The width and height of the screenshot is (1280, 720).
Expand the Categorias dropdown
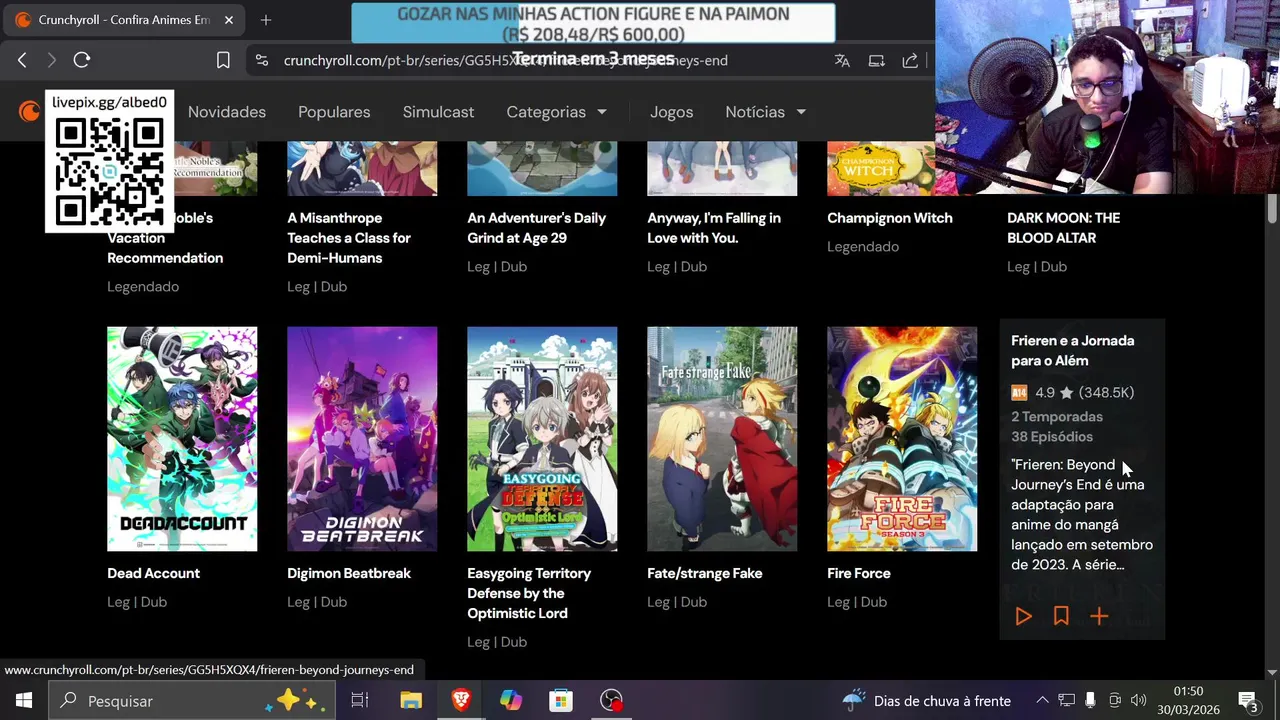[556, 112]
